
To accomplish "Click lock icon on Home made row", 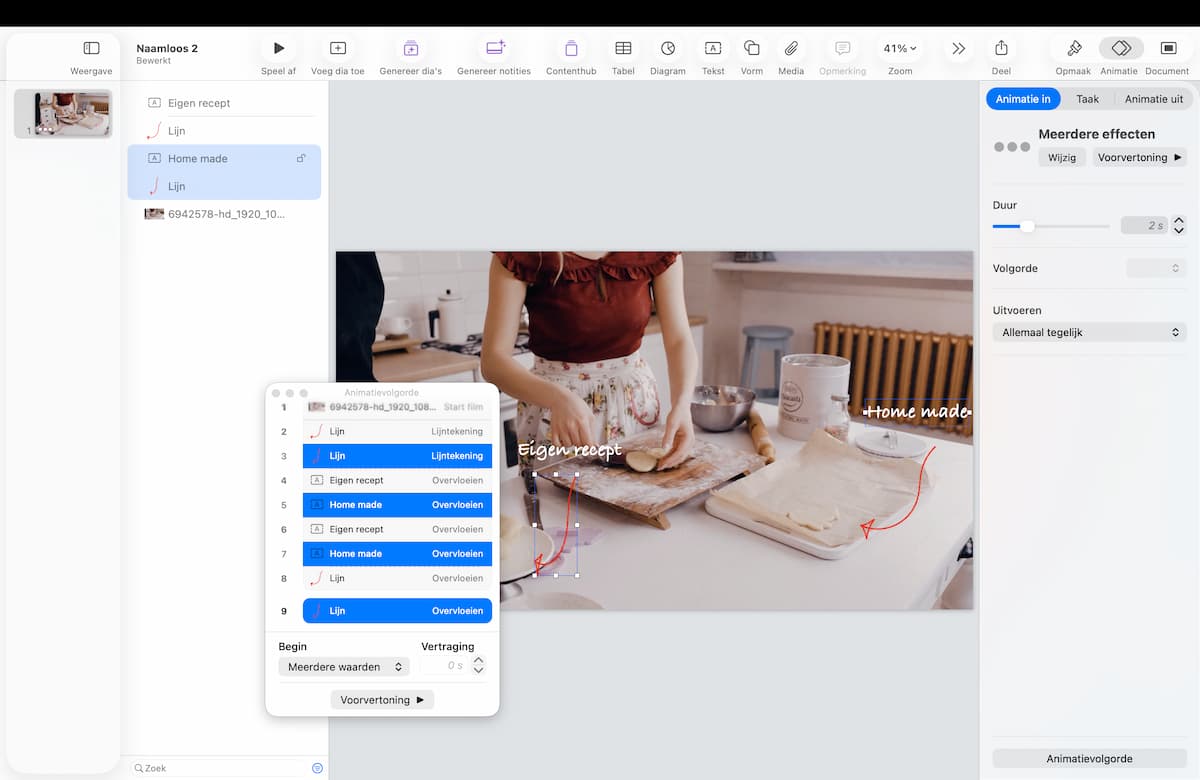I will (x=301, y=158).
